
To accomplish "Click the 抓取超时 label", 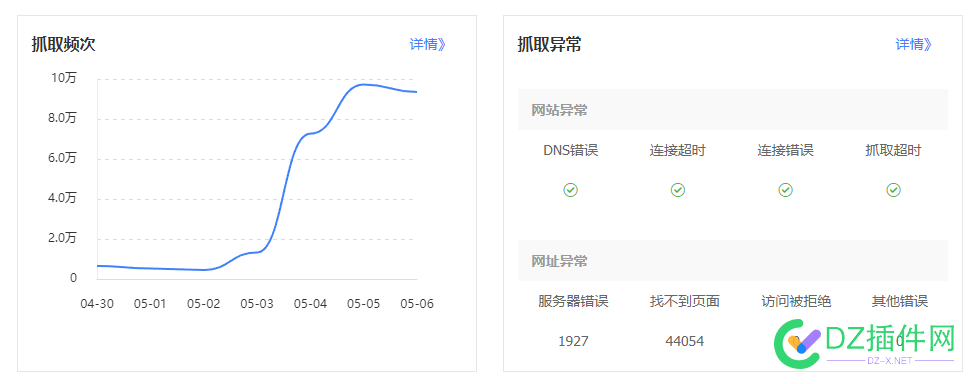I will click(x=893, y=151).
